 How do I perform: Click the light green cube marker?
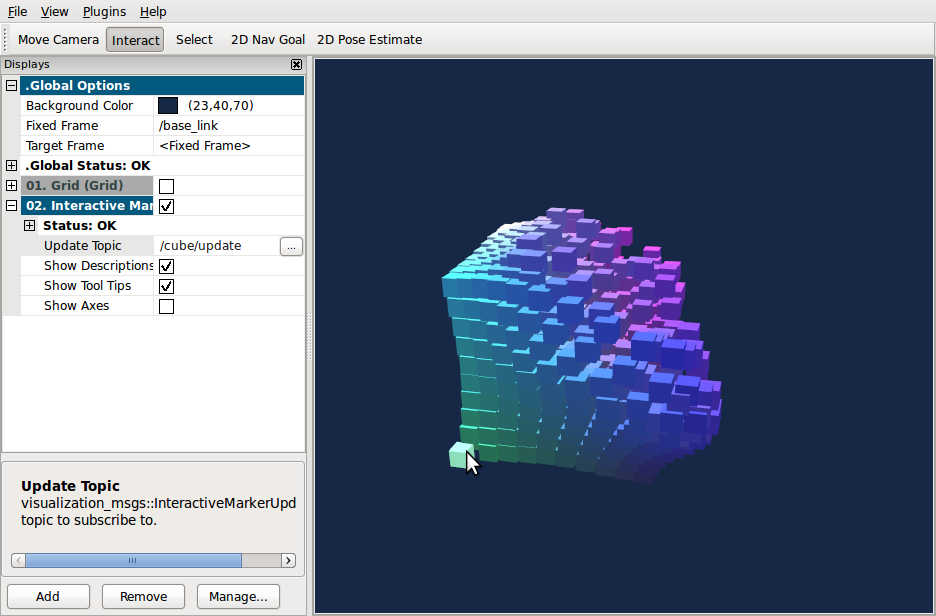(x=459, y=455)
